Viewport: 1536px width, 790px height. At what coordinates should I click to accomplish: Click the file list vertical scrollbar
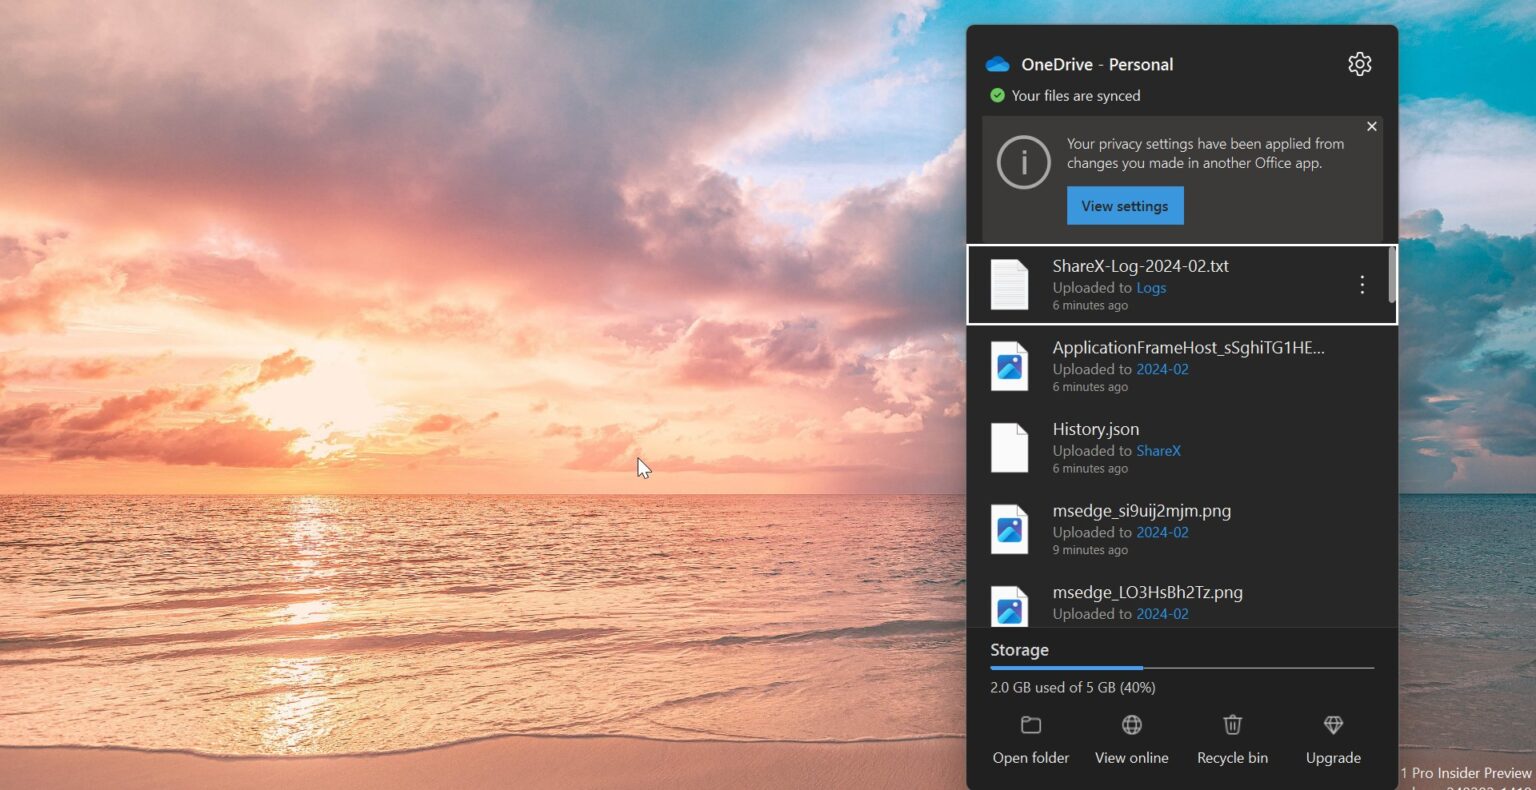(x=1391, y=276)
